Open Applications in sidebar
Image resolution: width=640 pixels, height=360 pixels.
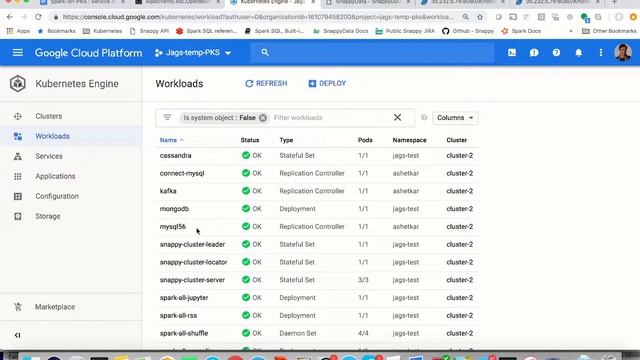tap(55, 176)
